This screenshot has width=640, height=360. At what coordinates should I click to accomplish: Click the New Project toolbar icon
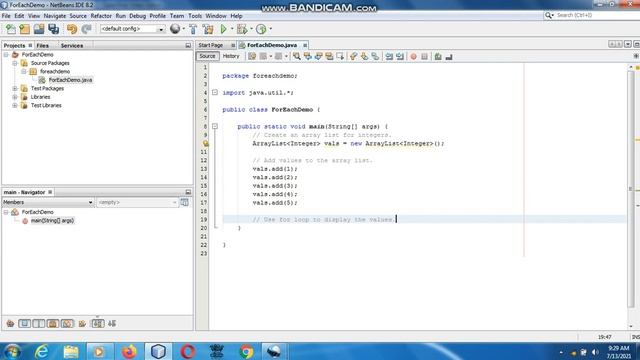(x=24, y=29)
